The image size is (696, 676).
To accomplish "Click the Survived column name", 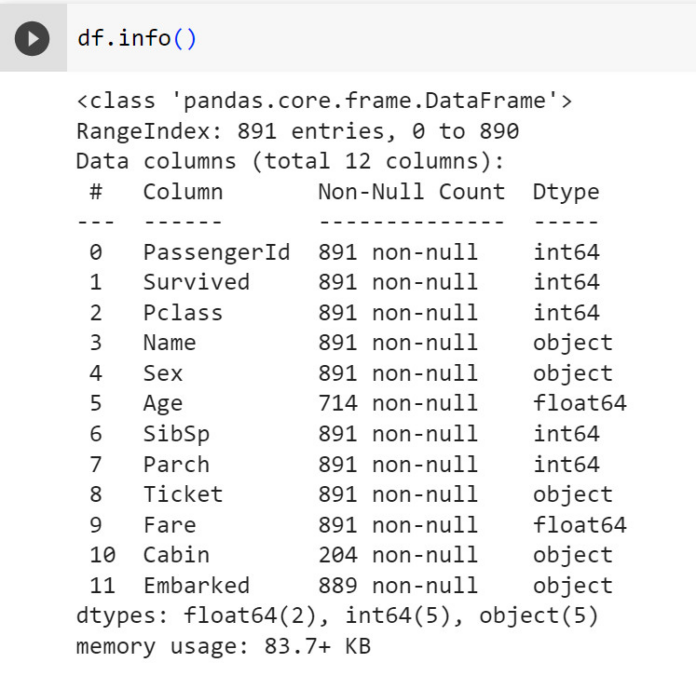I will pyautogui.click(x=196, y=282).
